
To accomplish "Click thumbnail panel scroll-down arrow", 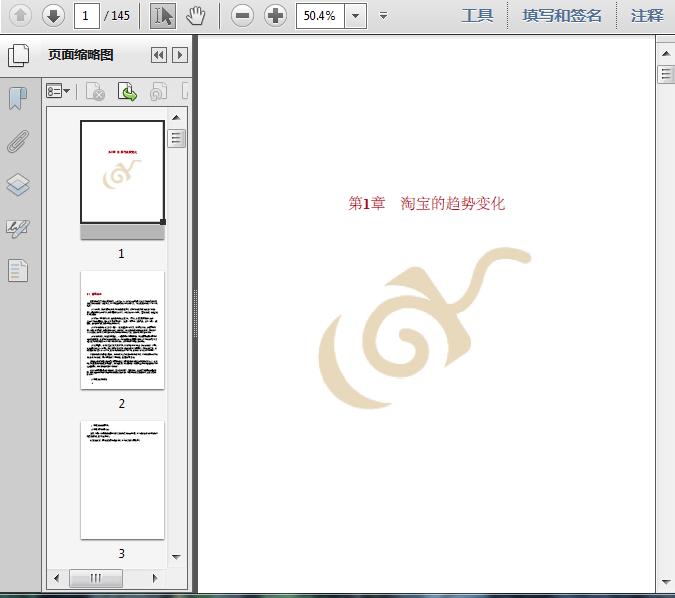I will 176,557.
